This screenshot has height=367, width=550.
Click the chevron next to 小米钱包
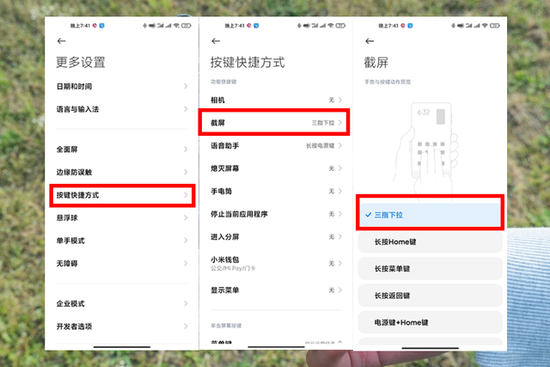coord(340,263)
